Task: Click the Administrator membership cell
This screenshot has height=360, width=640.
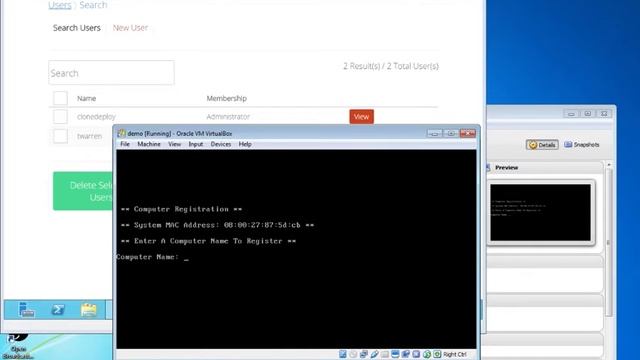Action: click(x=228, y=117)
